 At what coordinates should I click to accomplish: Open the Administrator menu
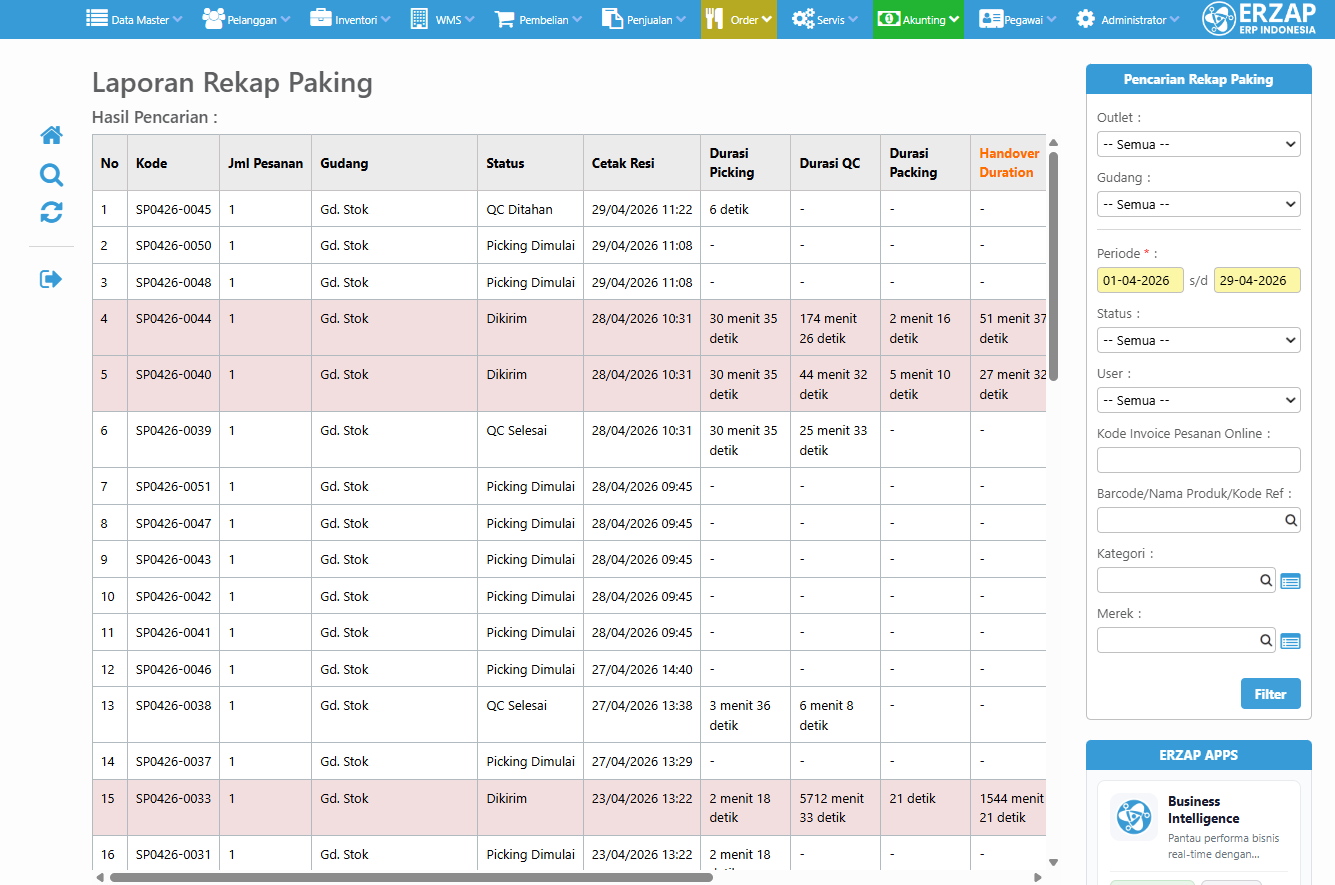pos(1127,19)
